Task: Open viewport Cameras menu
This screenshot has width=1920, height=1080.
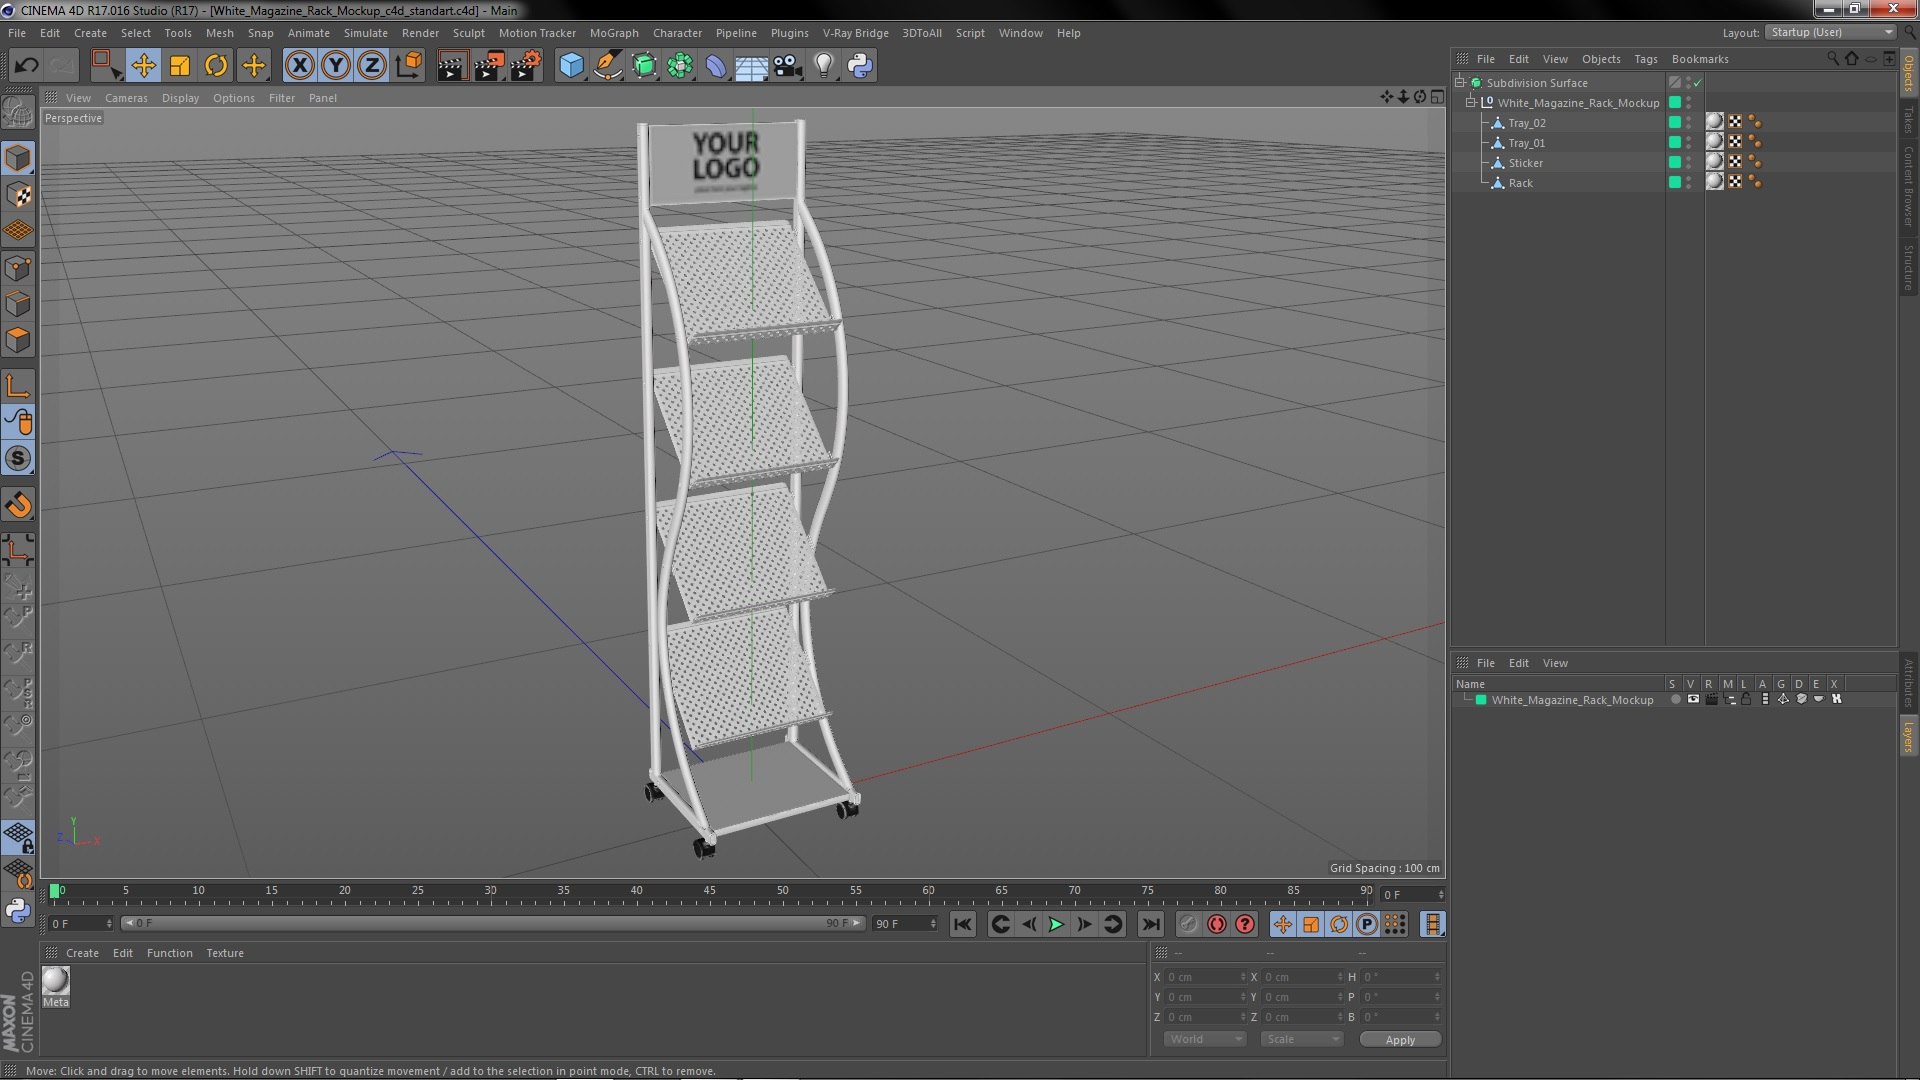Action: click(126, 98)
